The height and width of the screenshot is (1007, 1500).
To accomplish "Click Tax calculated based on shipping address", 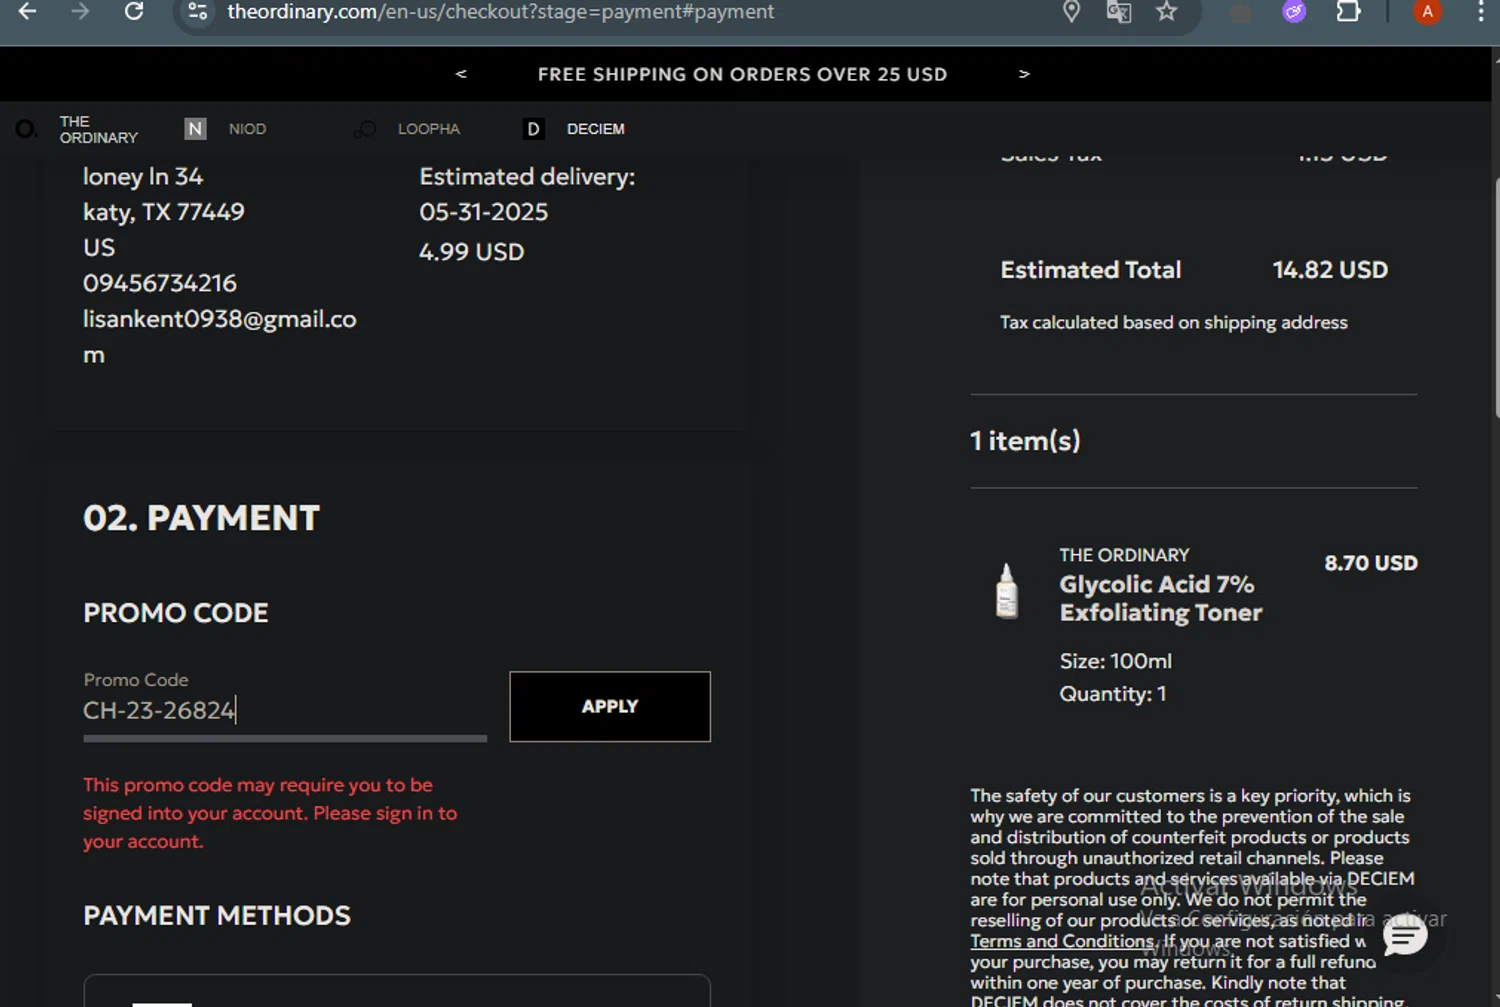I will point(1174,322).
